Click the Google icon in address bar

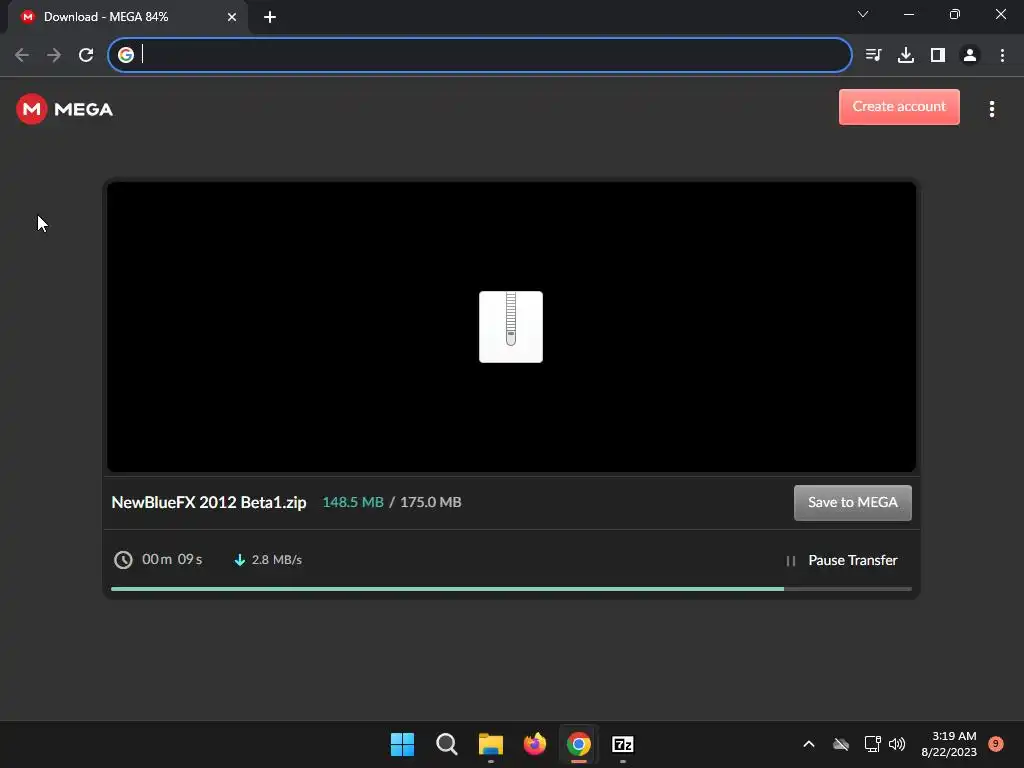point(125,55)
